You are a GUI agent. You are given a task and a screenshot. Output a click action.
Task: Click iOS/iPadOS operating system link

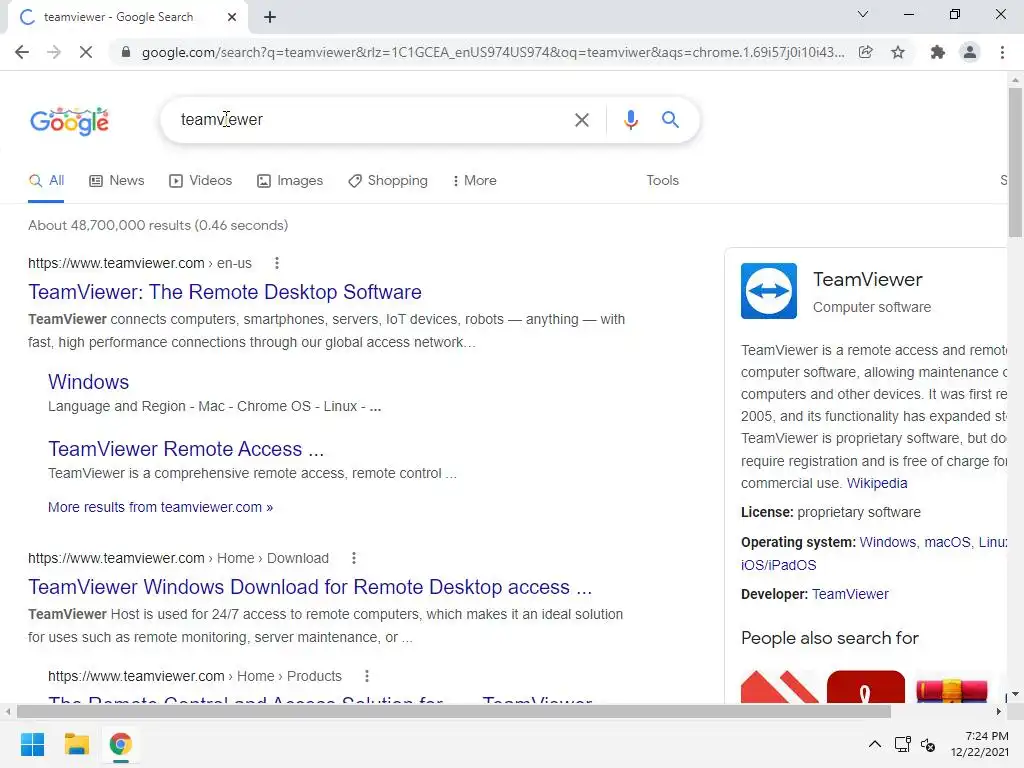(x=778, y=565)
